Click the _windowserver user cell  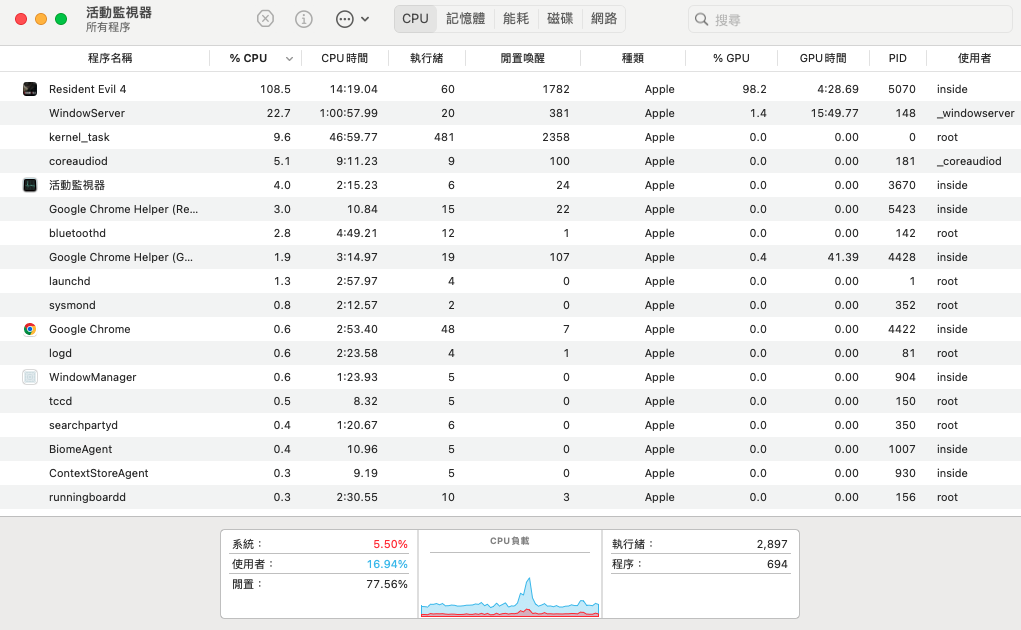tap(975, 113)
